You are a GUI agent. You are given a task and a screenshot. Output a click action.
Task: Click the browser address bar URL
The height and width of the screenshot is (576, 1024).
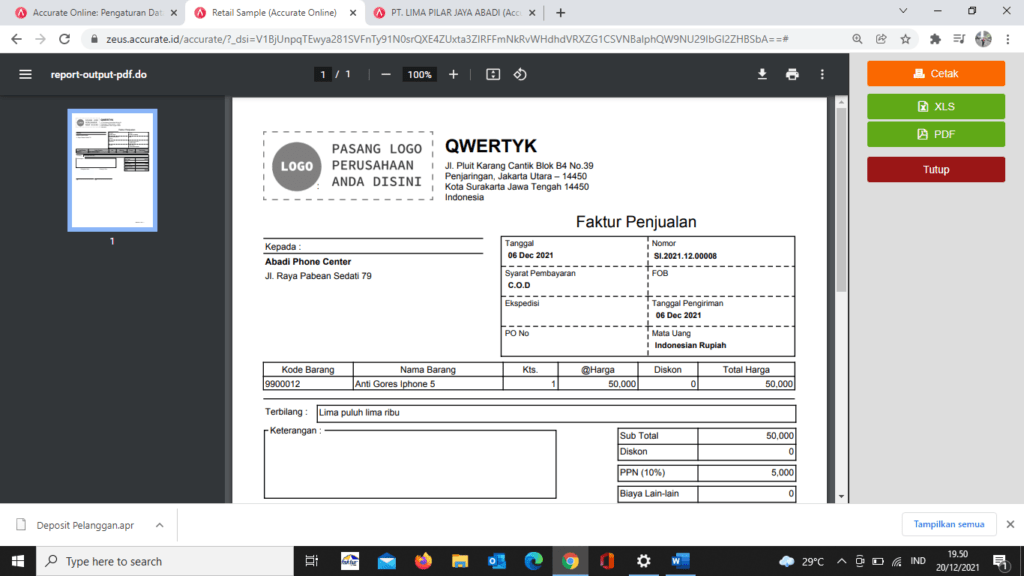pos(447,39)
